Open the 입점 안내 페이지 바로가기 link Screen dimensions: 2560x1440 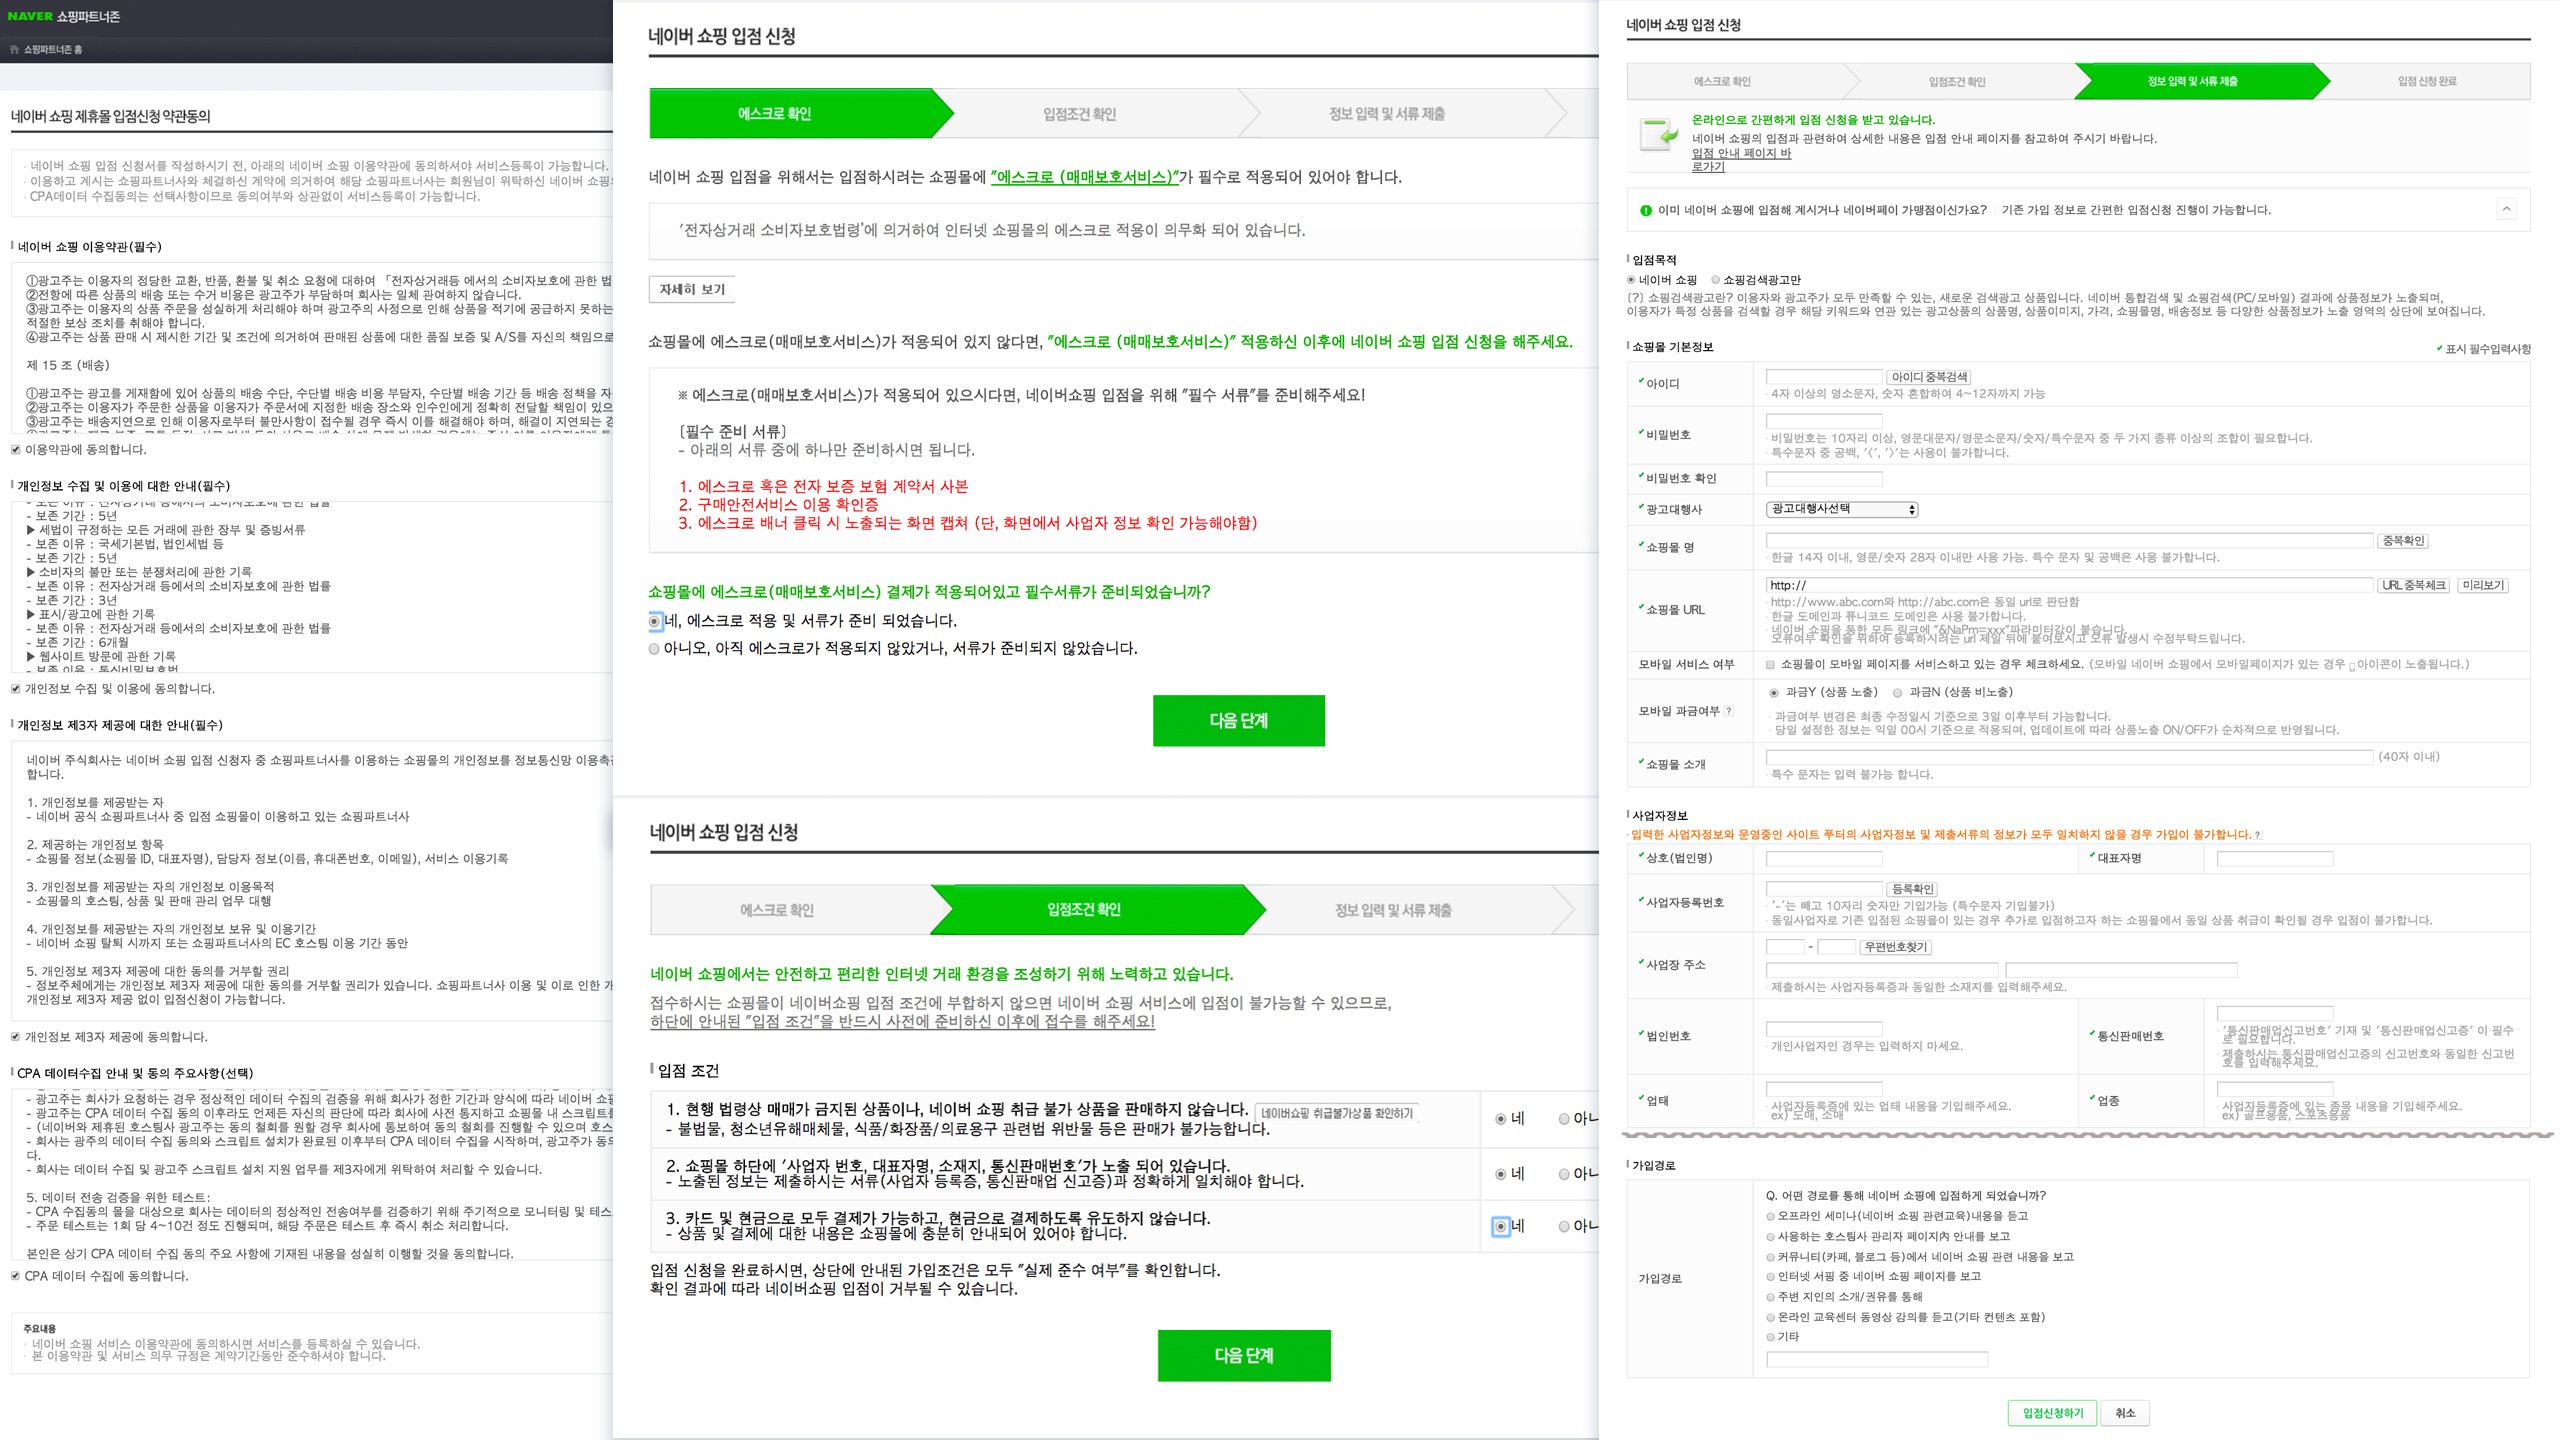coord(1741,160)
